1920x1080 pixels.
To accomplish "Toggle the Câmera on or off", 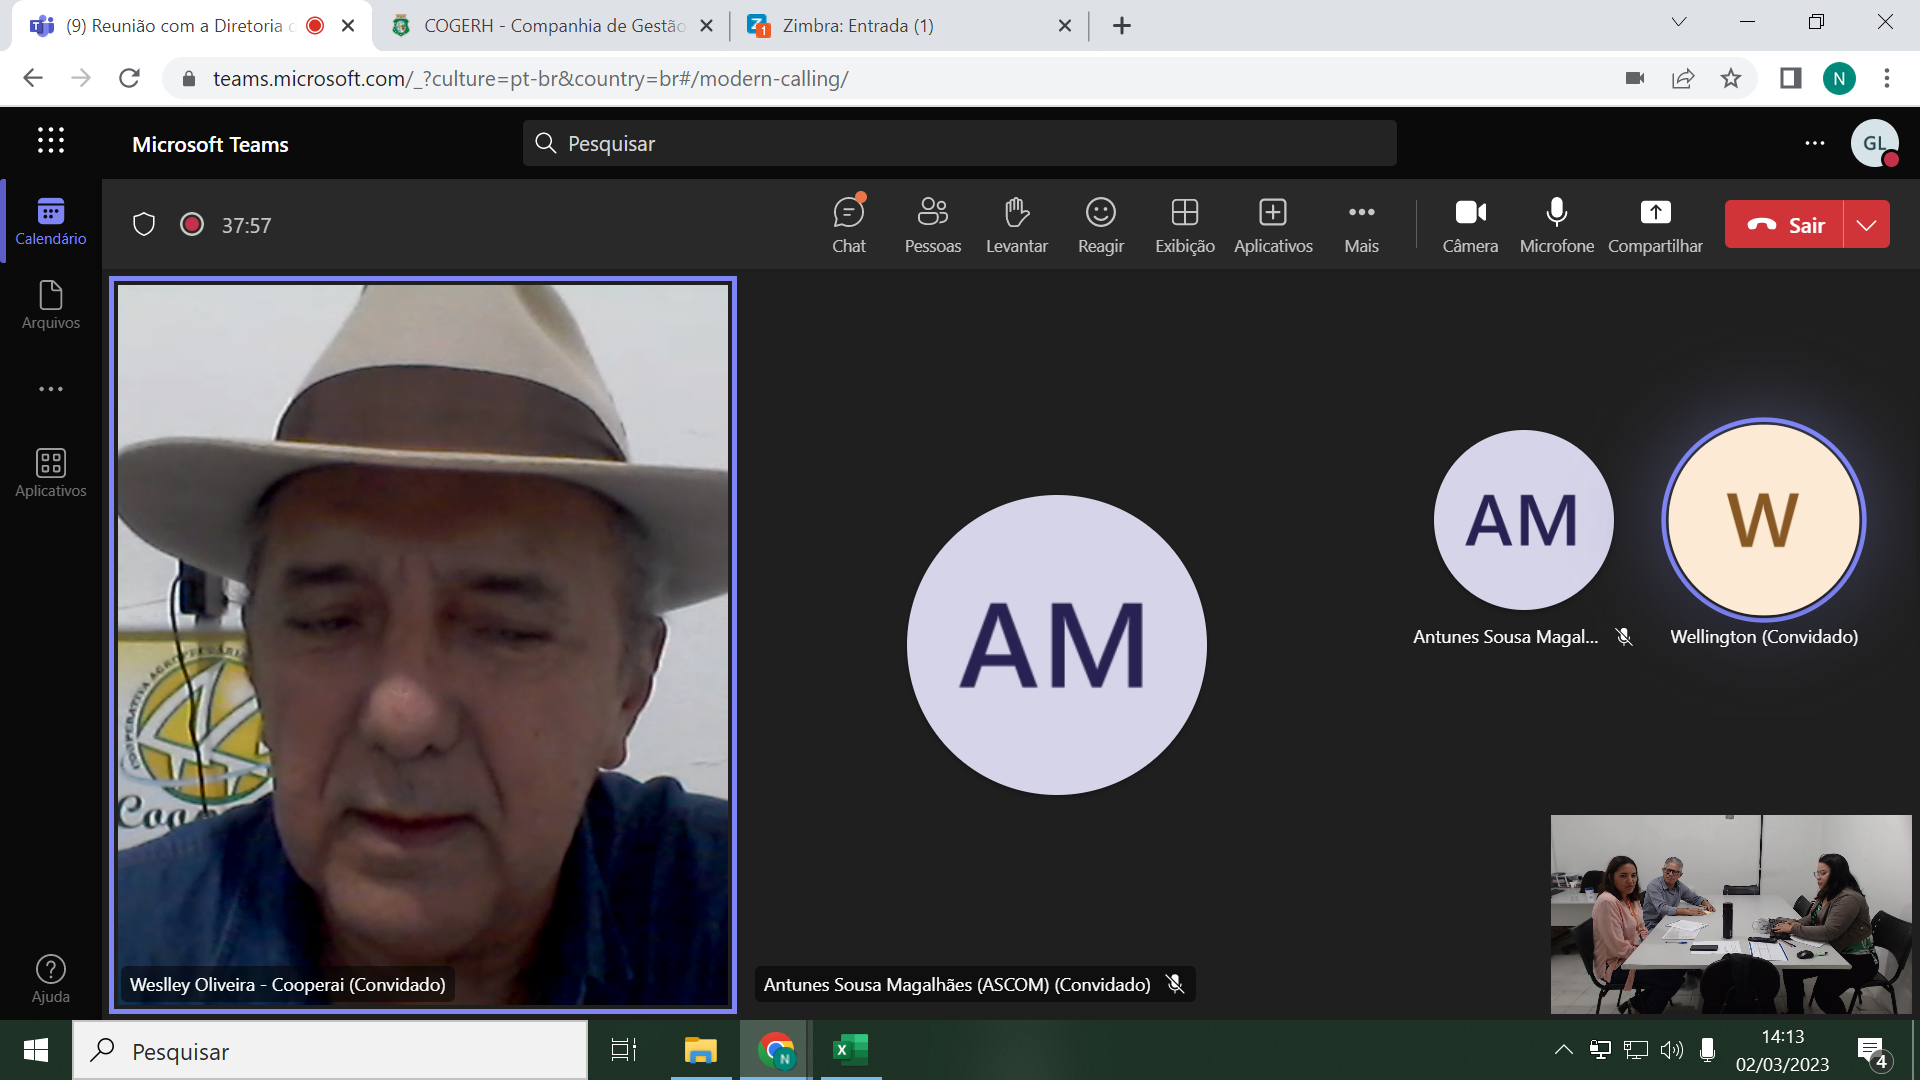I will pos(1470,225).
